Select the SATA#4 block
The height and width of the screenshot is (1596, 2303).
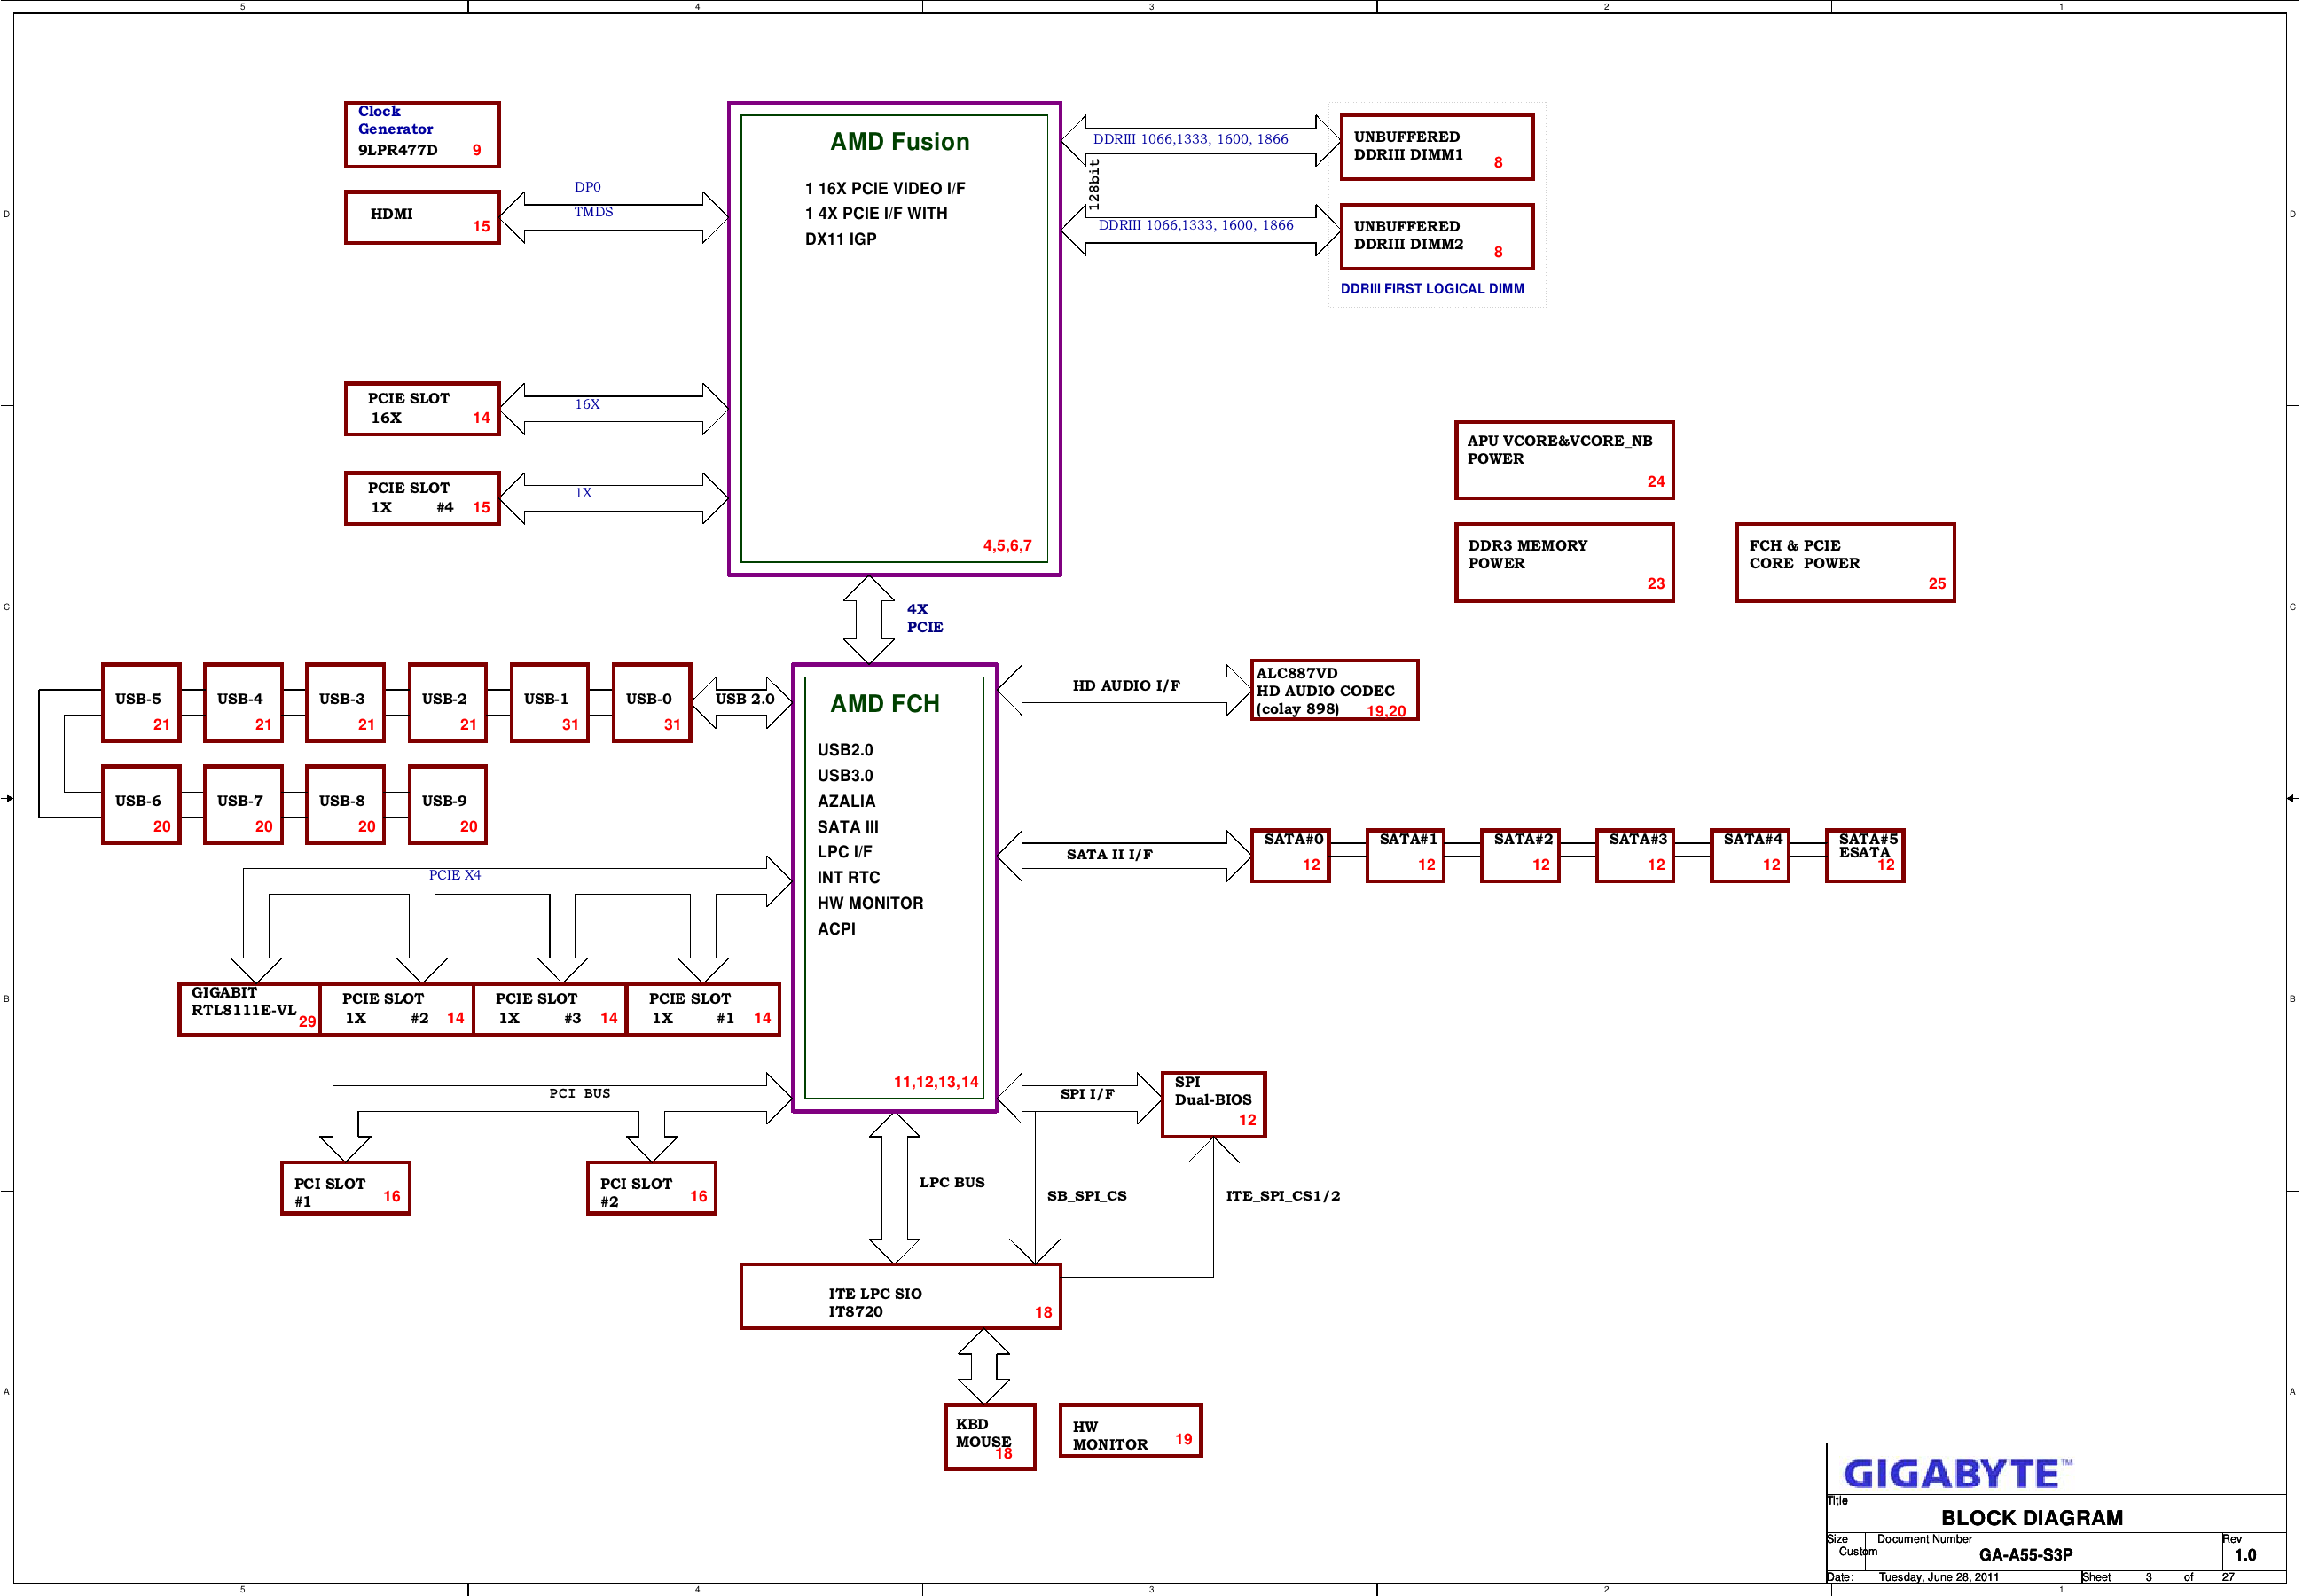pos(1750,856)
